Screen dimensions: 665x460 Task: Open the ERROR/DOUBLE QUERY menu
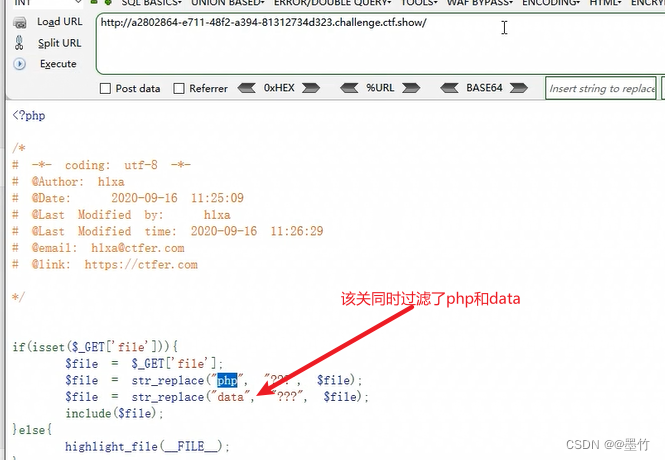coord(332,3)
